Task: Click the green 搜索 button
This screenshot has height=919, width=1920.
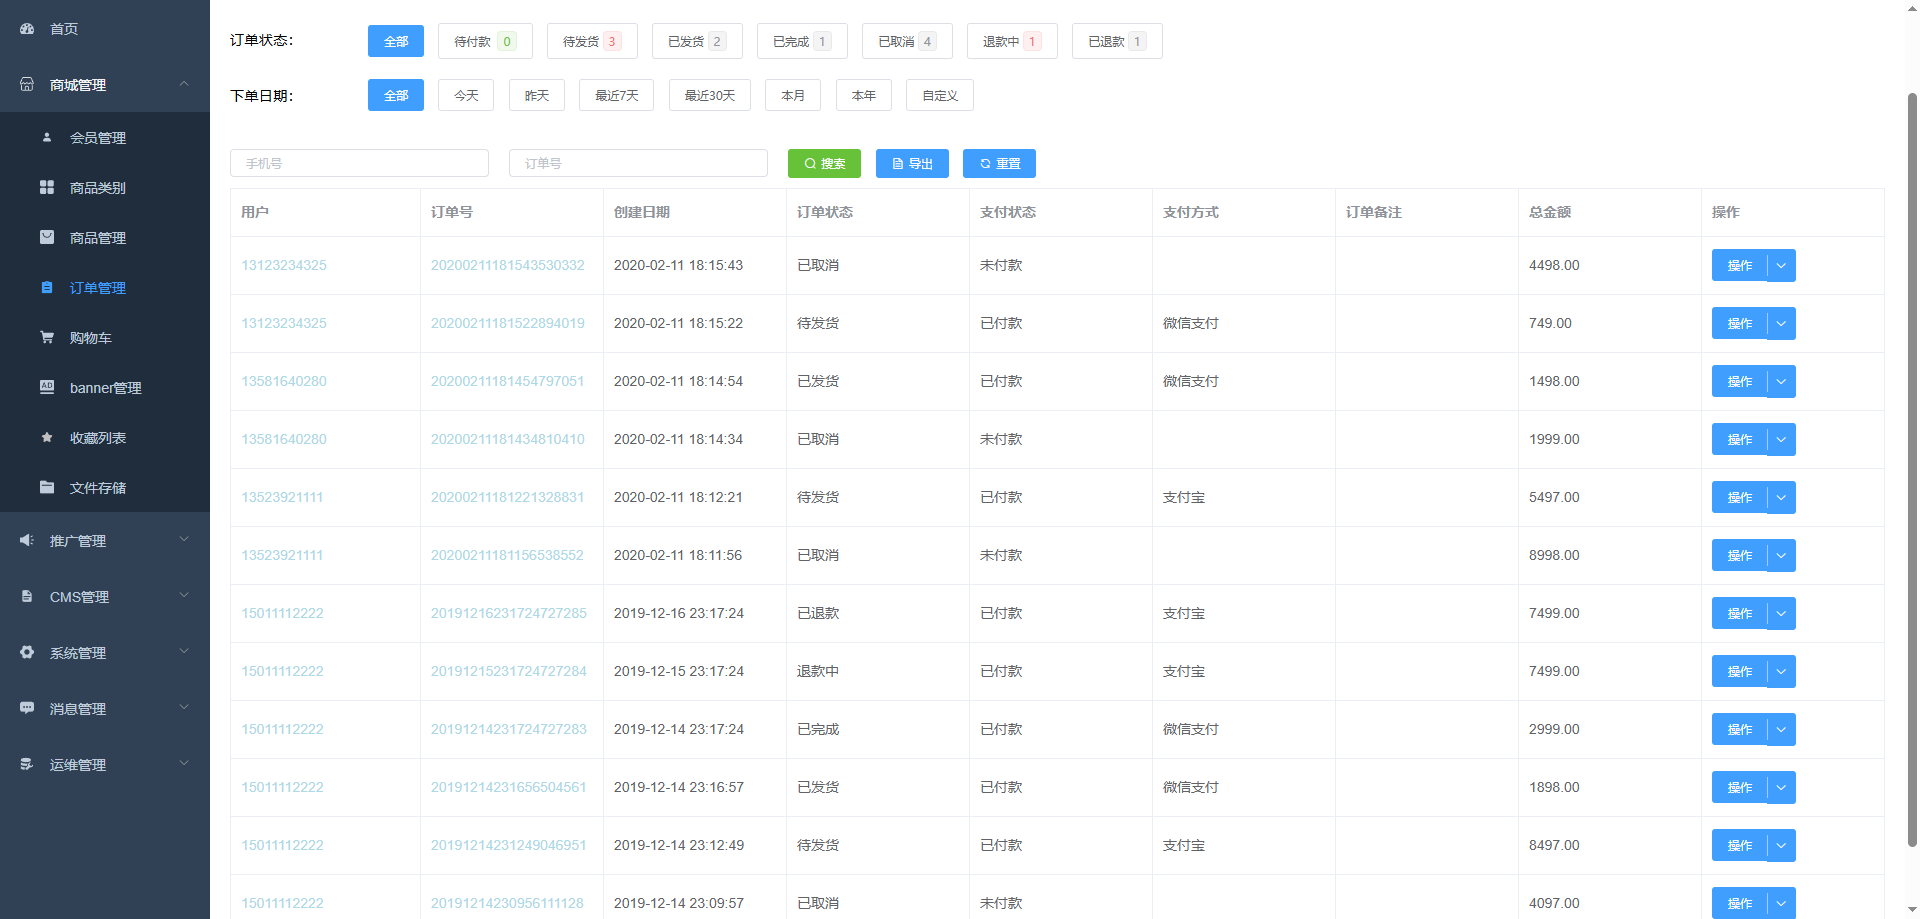Action: (x=824, y=164)
